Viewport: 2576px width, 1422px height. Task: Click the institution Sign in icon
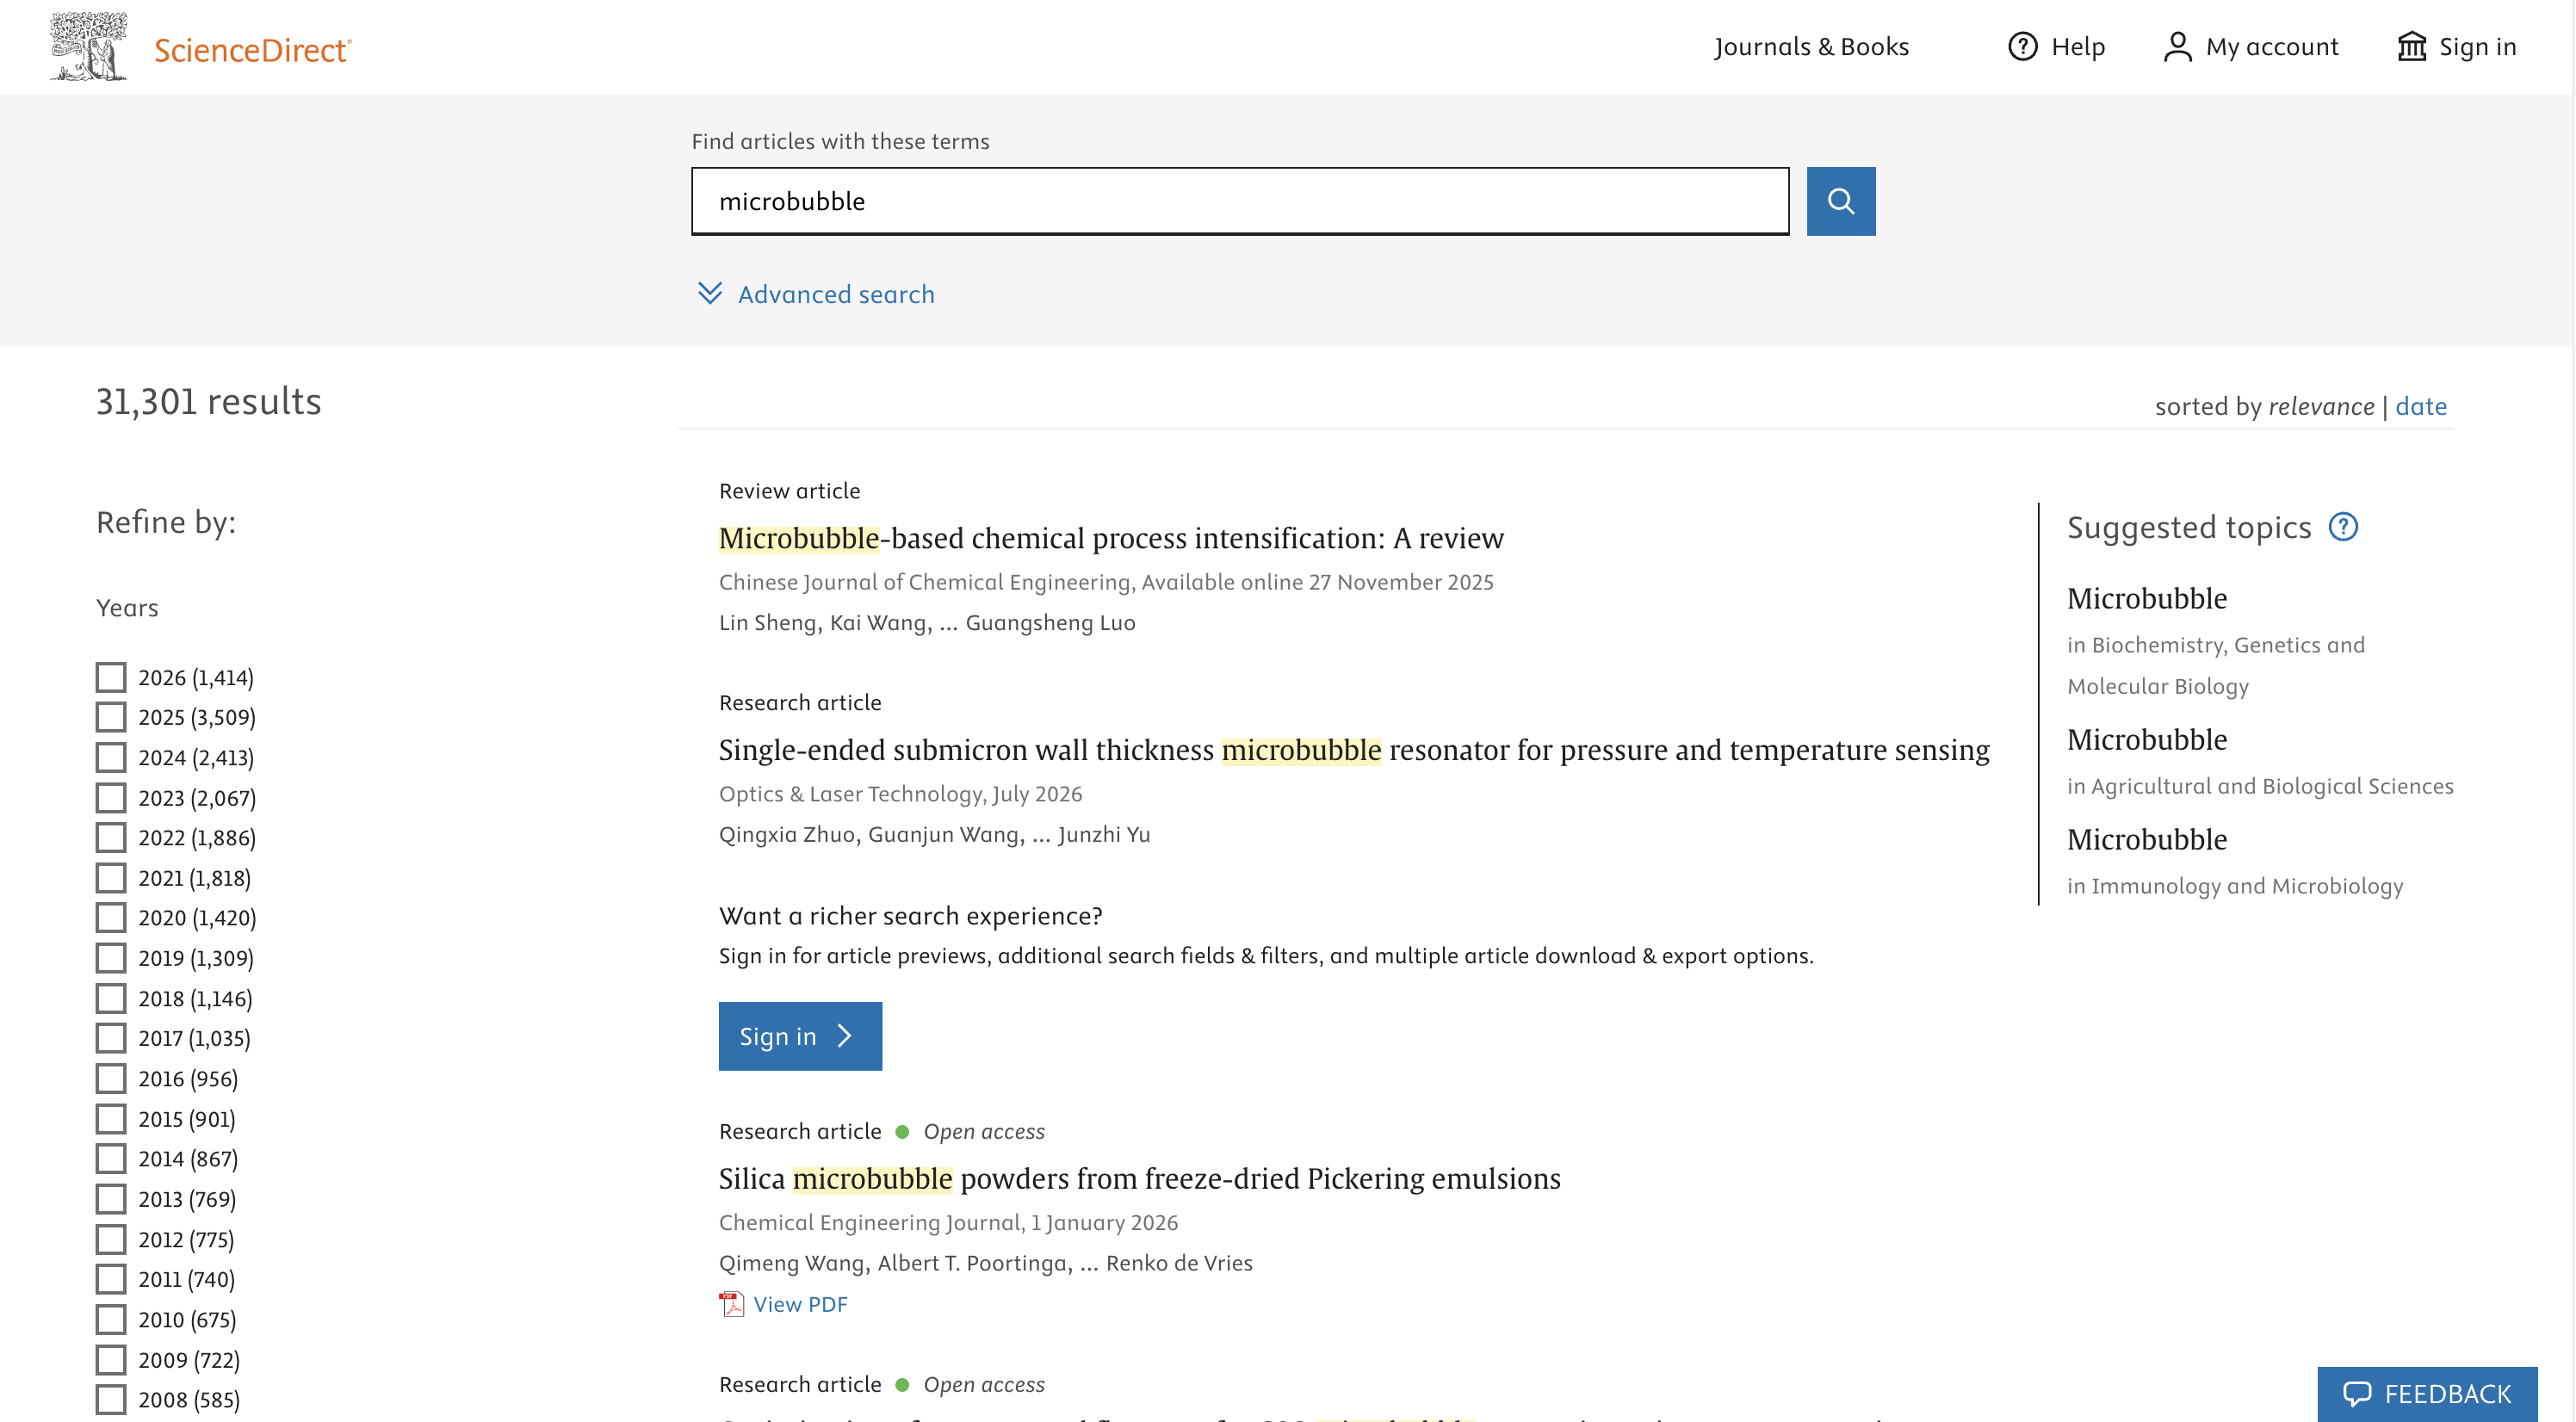[2411, 46]
